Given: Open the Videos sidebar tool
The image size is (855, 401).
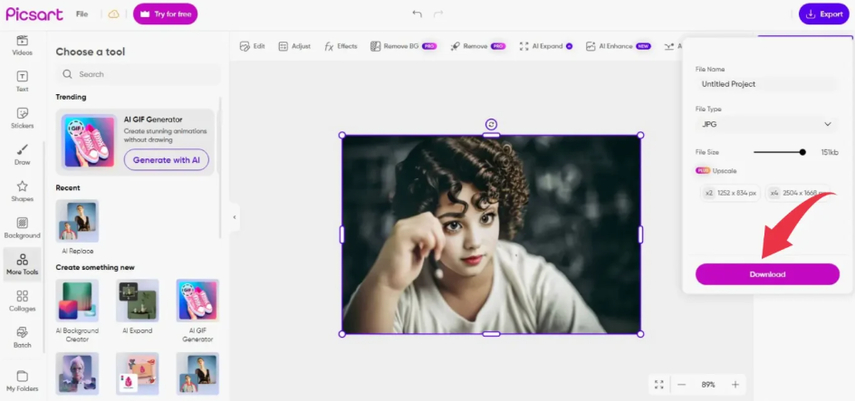Looking at the screenshot, I should [x=22, y=46].
